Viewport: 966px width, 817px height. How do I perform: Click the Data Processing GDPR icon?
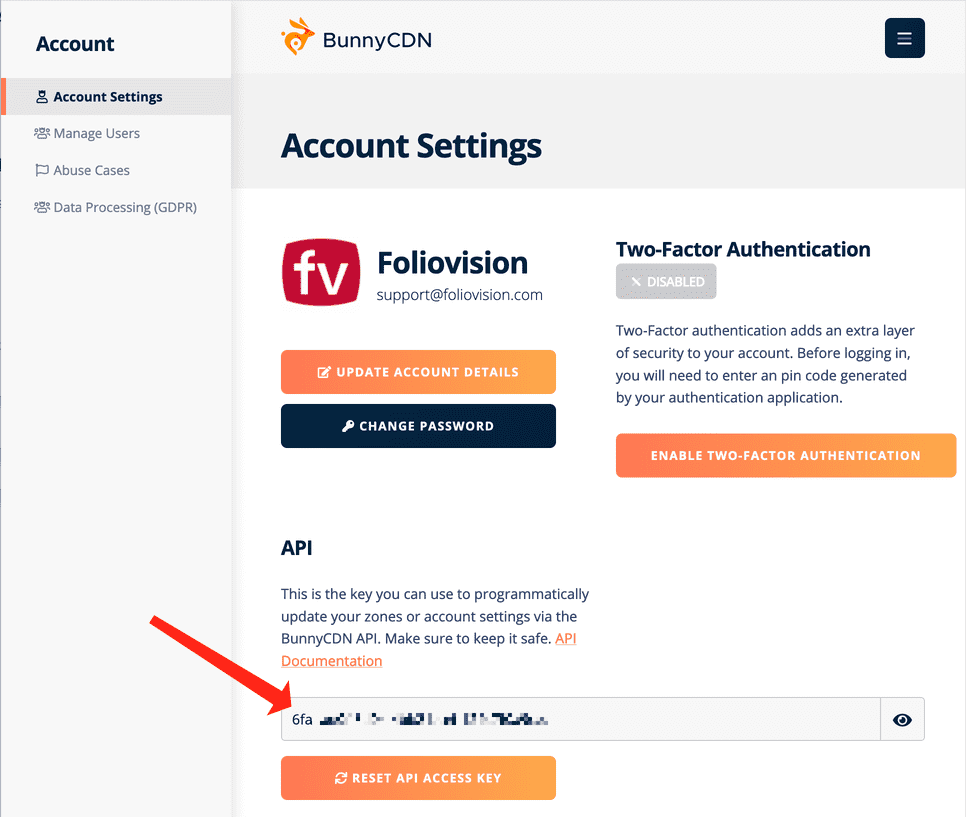tap(42, 207)
